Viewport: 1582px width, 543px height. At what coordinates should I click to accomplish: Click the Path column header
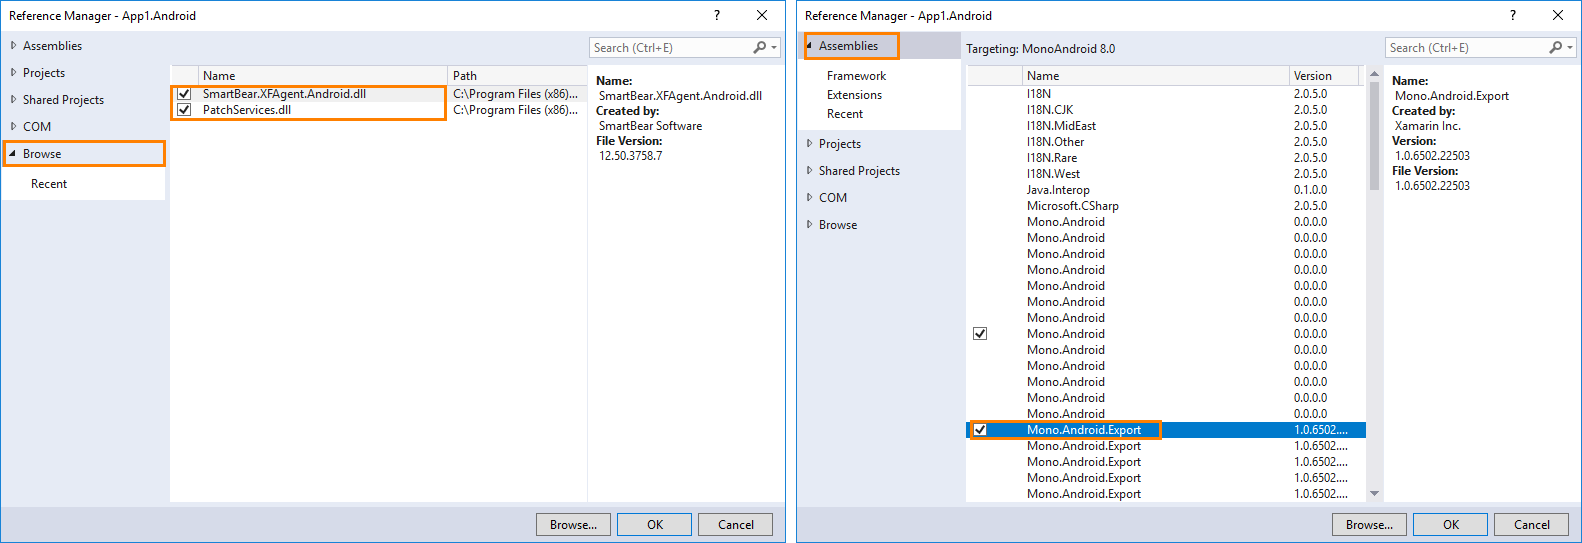[465, 76]
